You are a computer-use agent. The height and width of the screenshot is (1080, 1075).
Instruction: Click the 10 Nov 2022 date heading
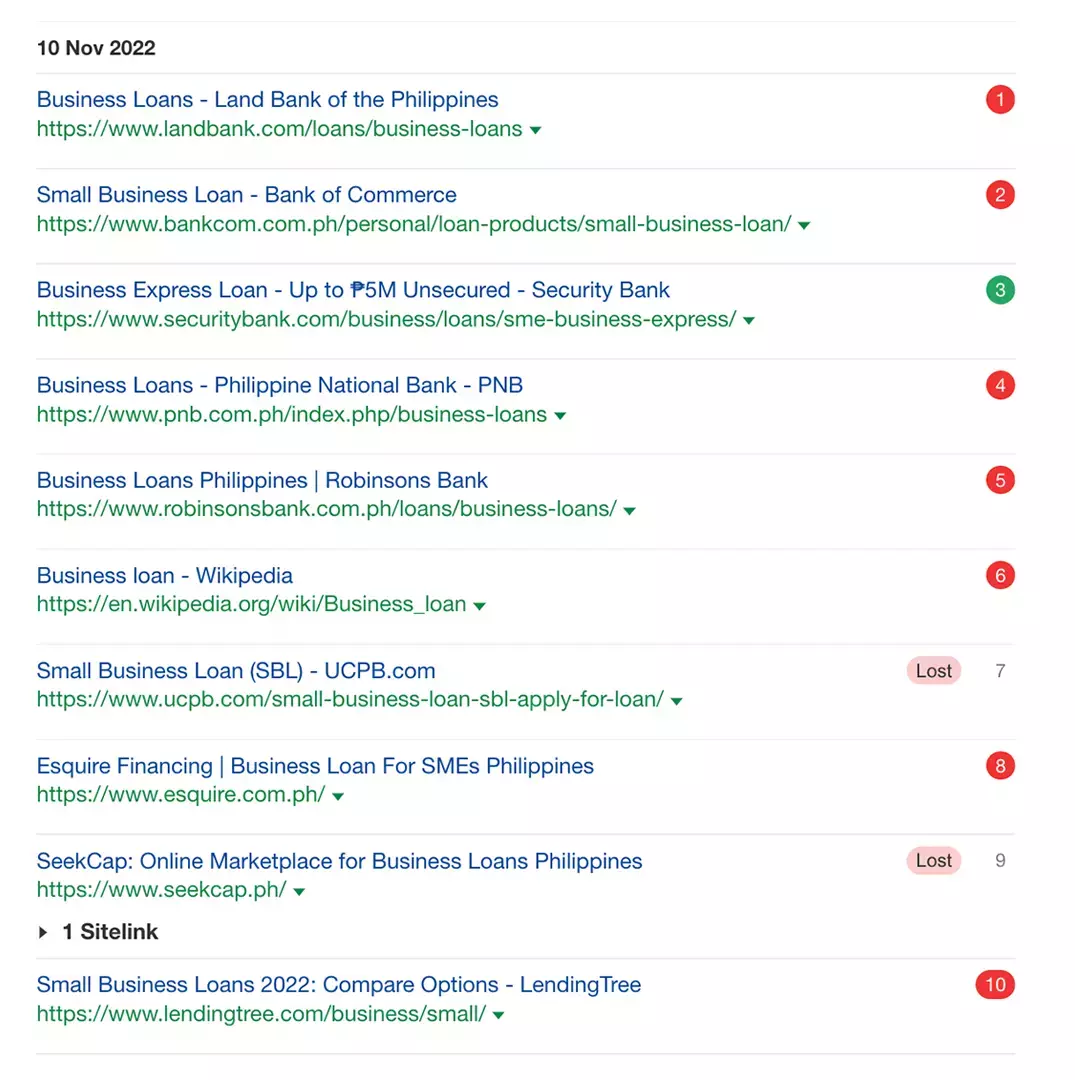point(96,48)
